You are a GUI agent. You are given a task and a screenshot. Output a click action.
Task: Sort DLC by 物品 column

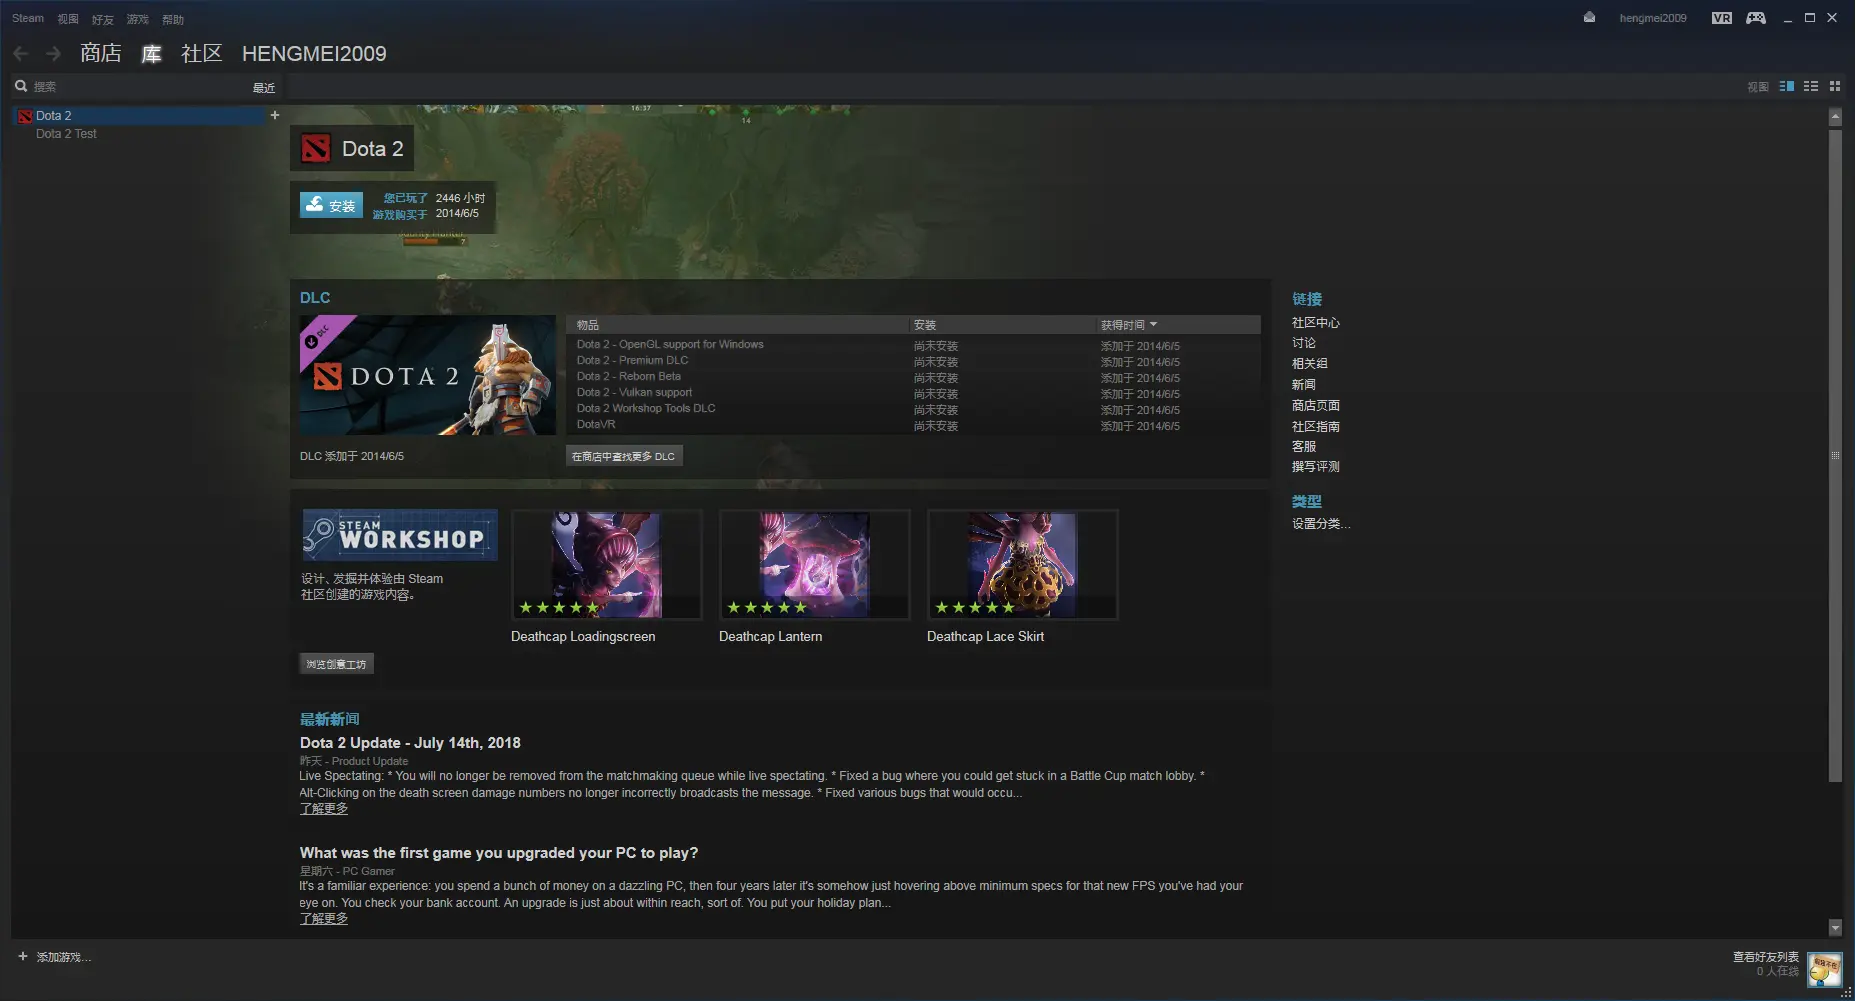pyautogui.click(x=738, y=325)
